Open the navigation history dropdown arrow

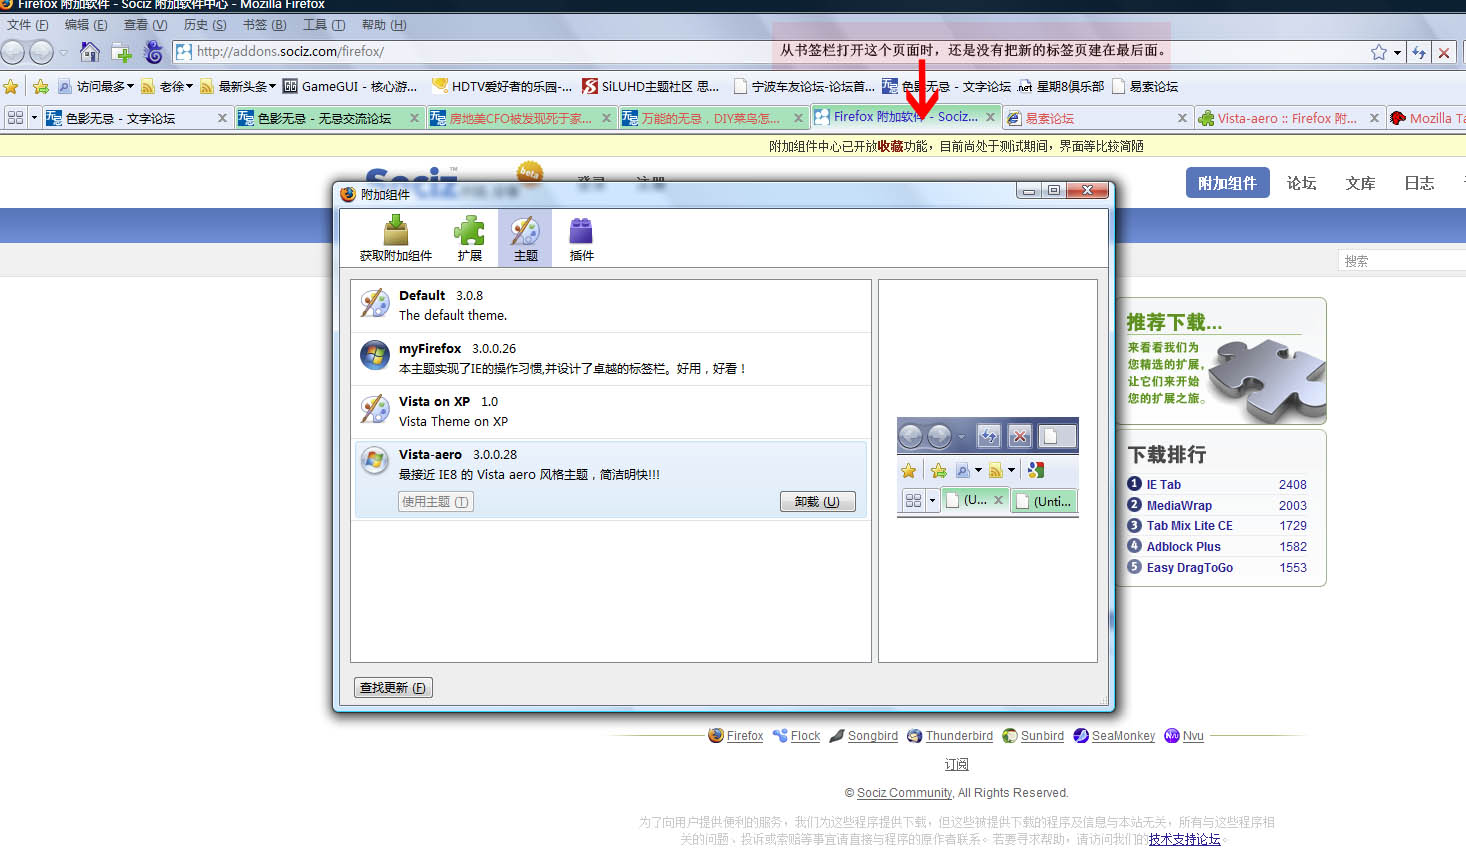click(64, 52)
